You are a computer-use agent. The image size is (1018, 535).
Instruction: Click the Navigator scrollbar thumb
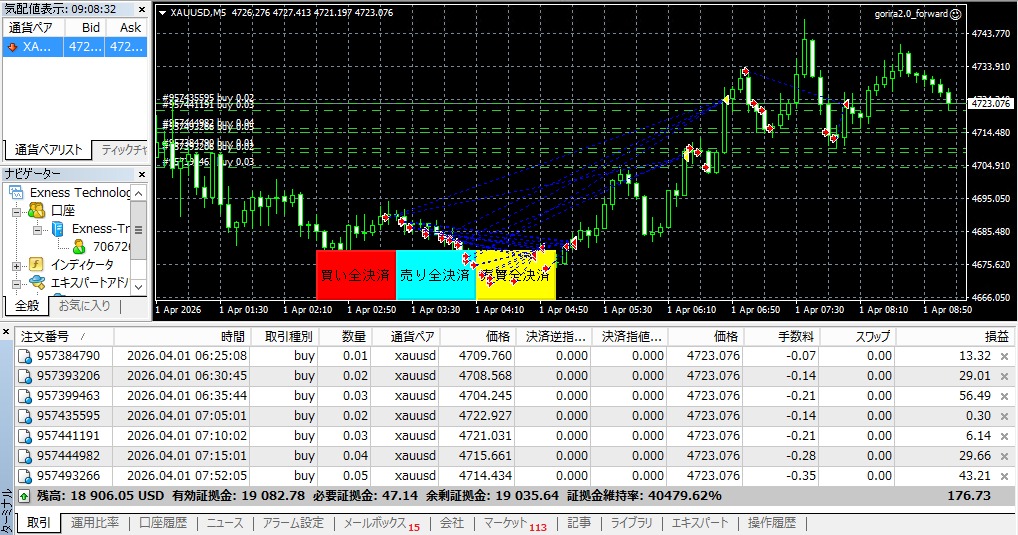pyautogui.click(x=138, y=230)
